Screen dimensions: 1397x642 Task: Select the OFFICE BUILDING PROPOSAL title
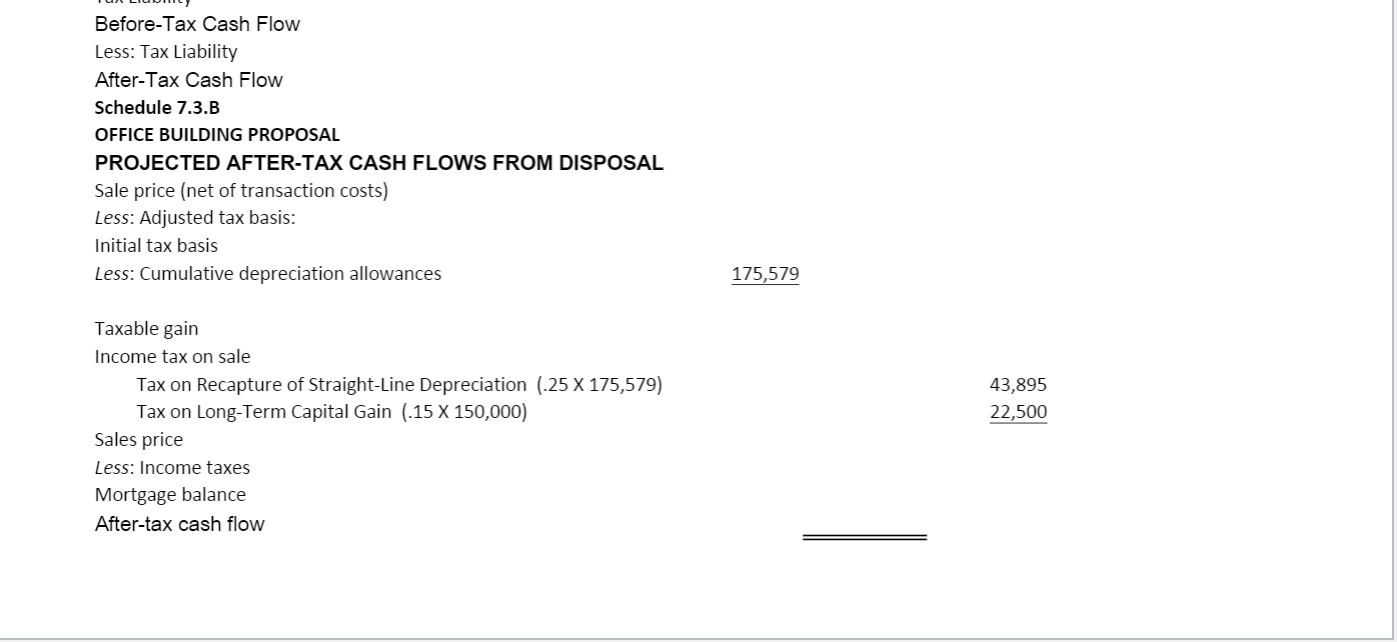click(x=217, y=134)
